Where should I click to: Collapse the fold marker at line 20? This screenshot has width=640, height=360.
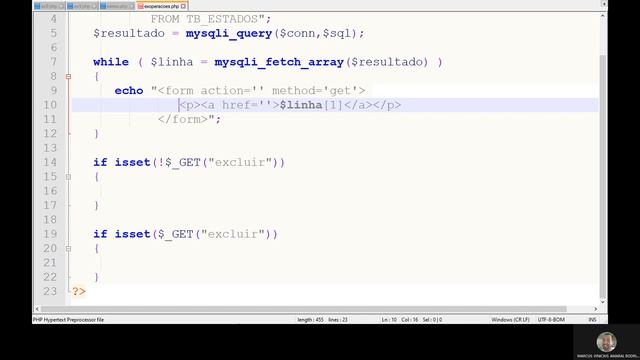[69, 249]
